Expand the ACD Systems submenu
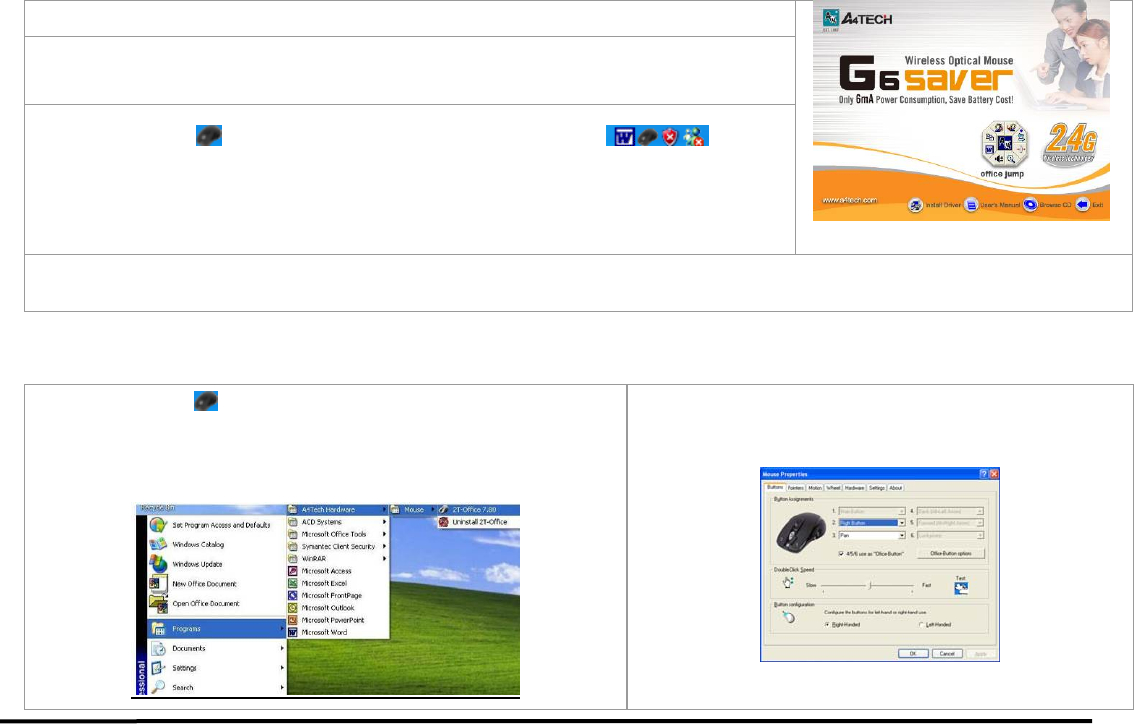Screen dimensions: 1134x724 [x=338, y=521]
